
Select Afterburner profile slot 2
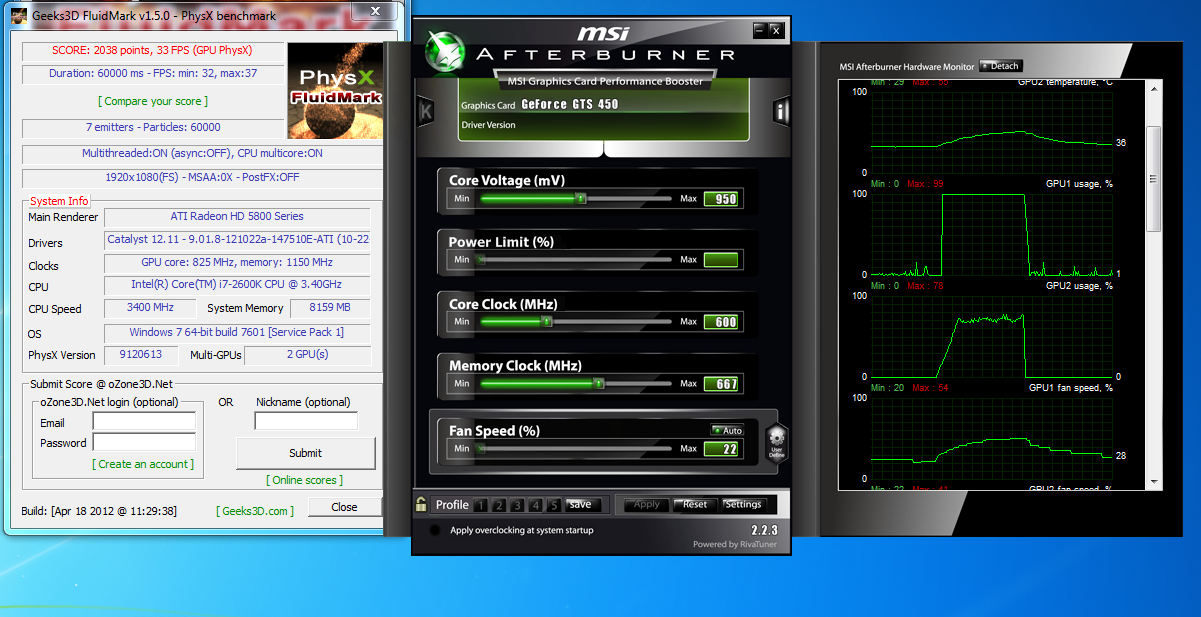[499, 505]
